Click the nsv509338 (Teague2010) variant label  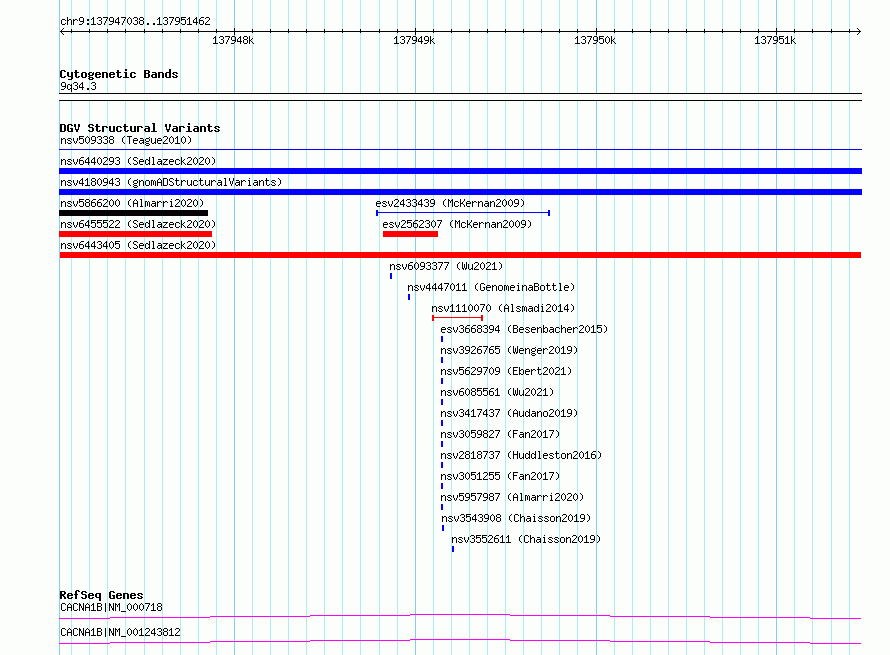[x=126, y=140]
